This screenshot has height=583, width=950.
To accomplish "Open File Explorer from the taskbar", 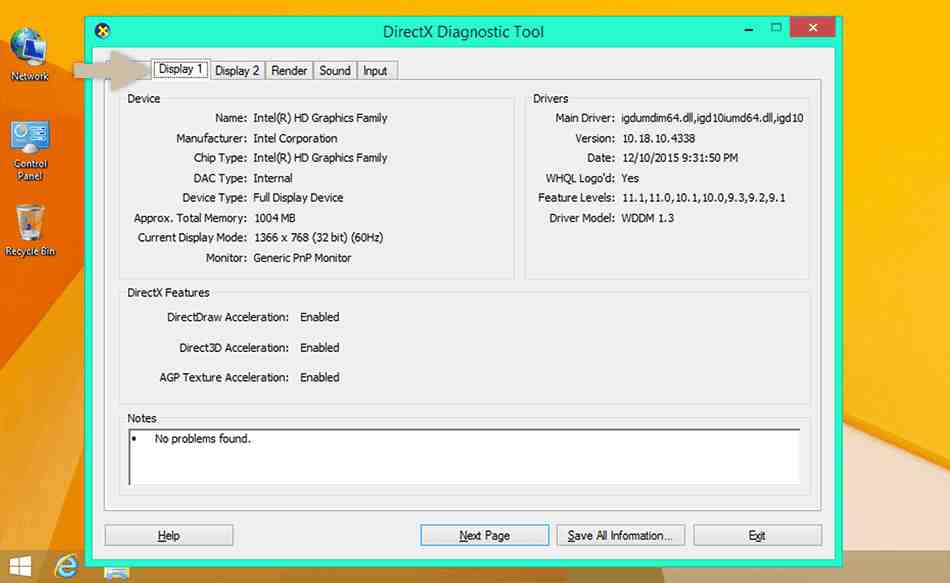I will click(117, 573).
